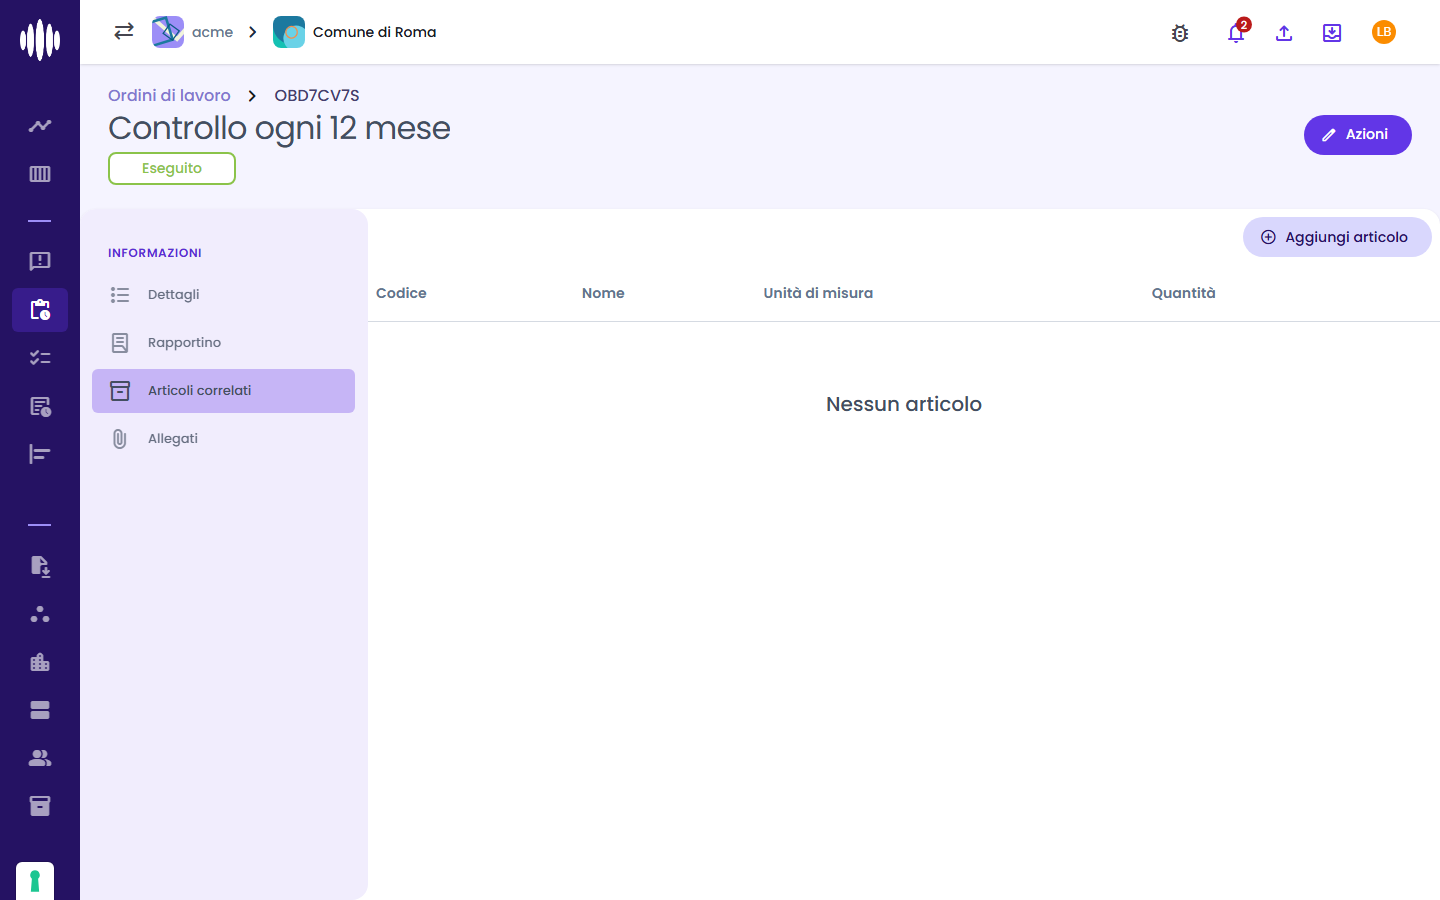Click the Eseguito status badge
This screenshot has width=1440, height=900.
tap(172, 168)
